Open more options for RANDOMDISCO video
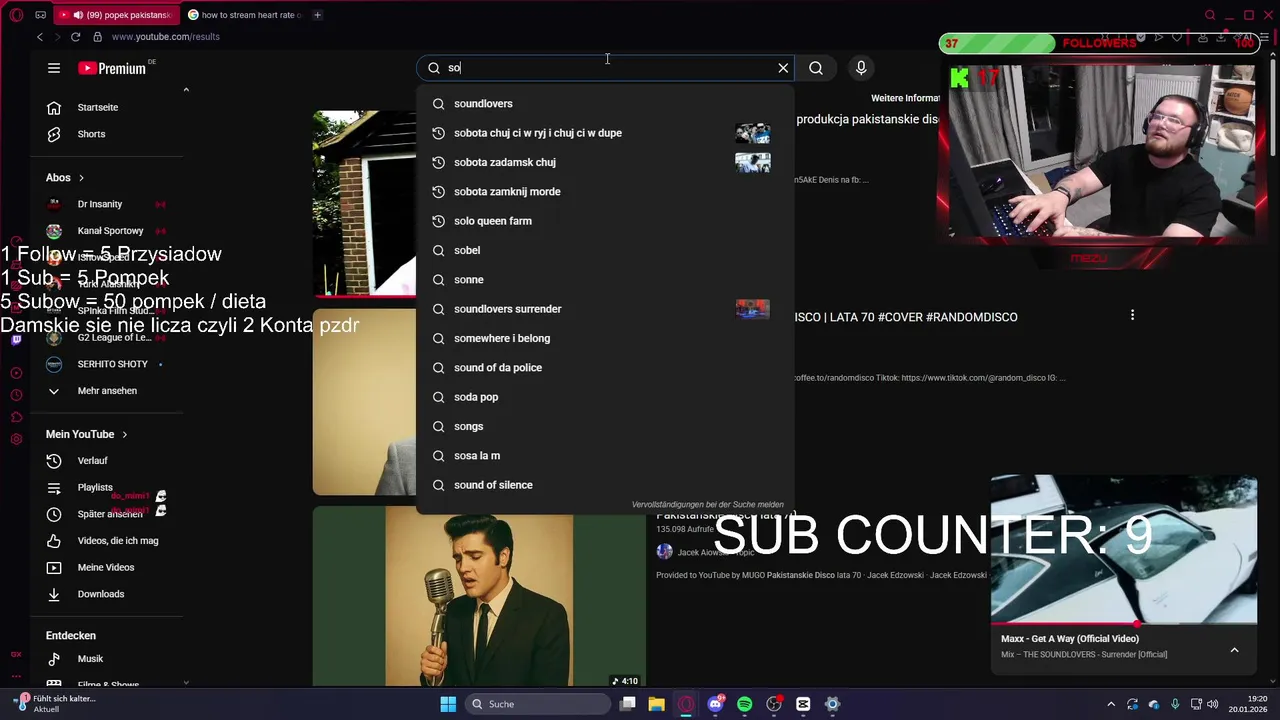1280x720 pixels. (x=1132, y=315)
